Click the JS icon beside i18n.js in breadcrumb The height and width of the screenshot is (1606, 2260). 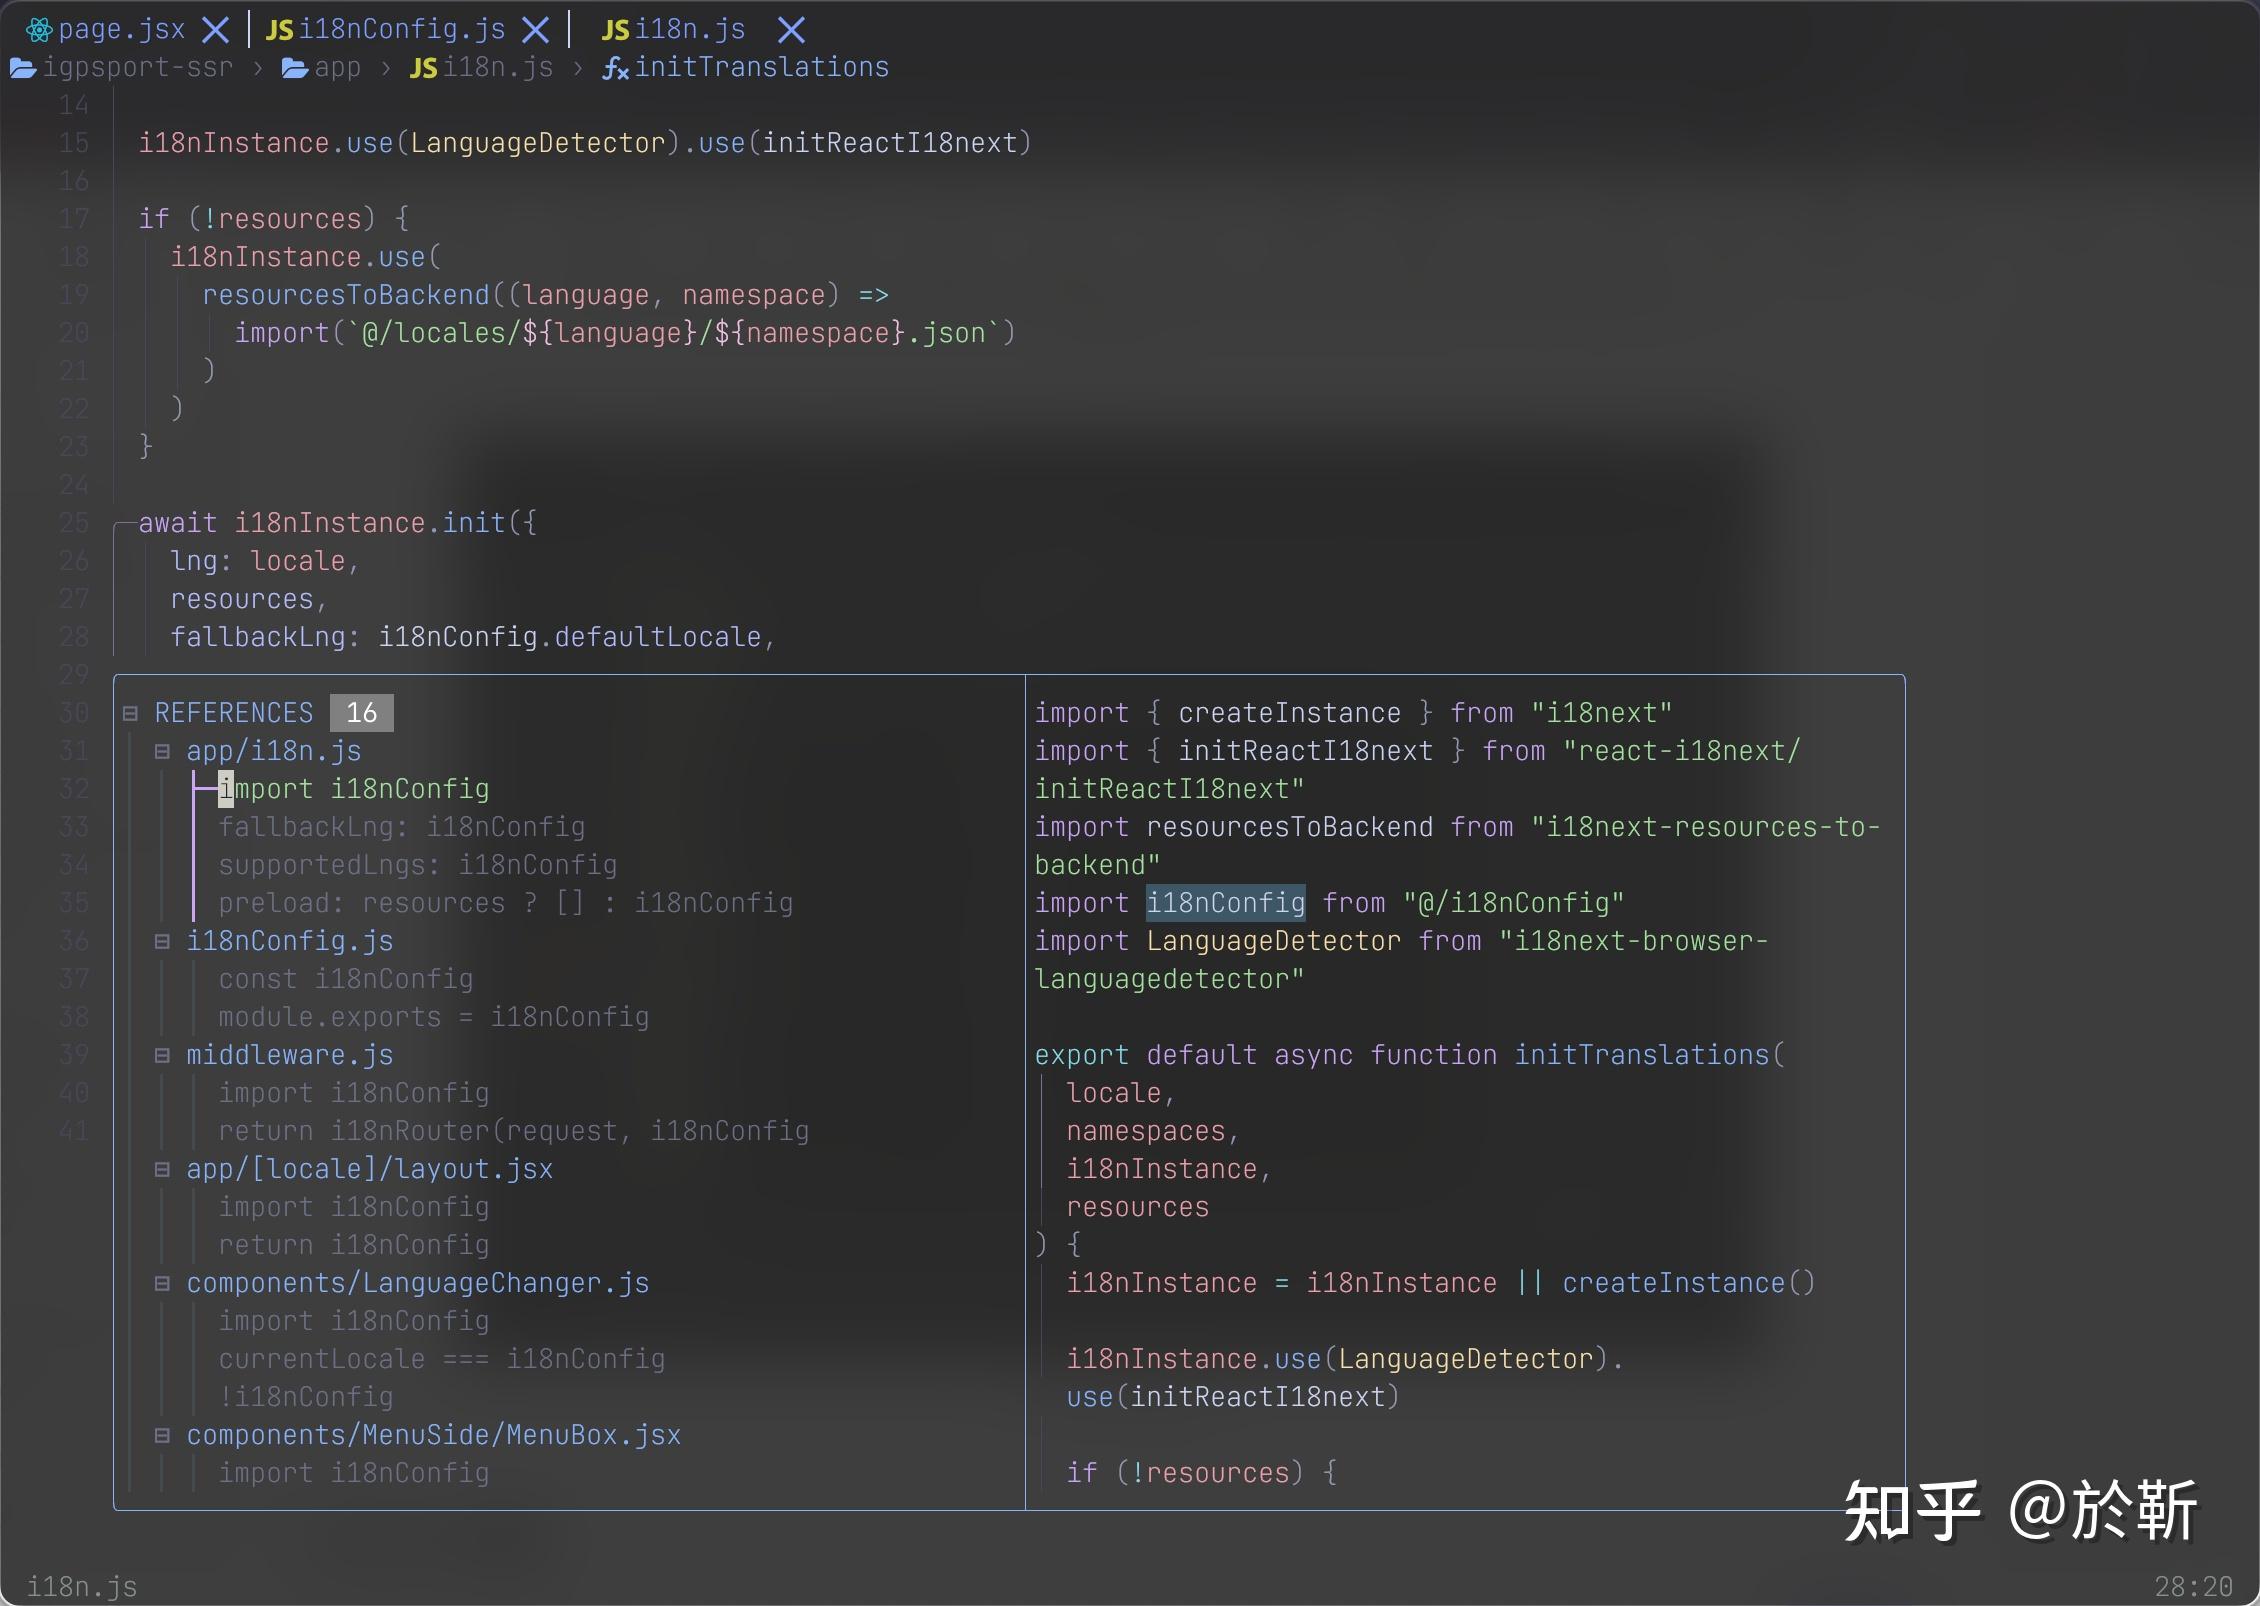click(x=423, y=67)
